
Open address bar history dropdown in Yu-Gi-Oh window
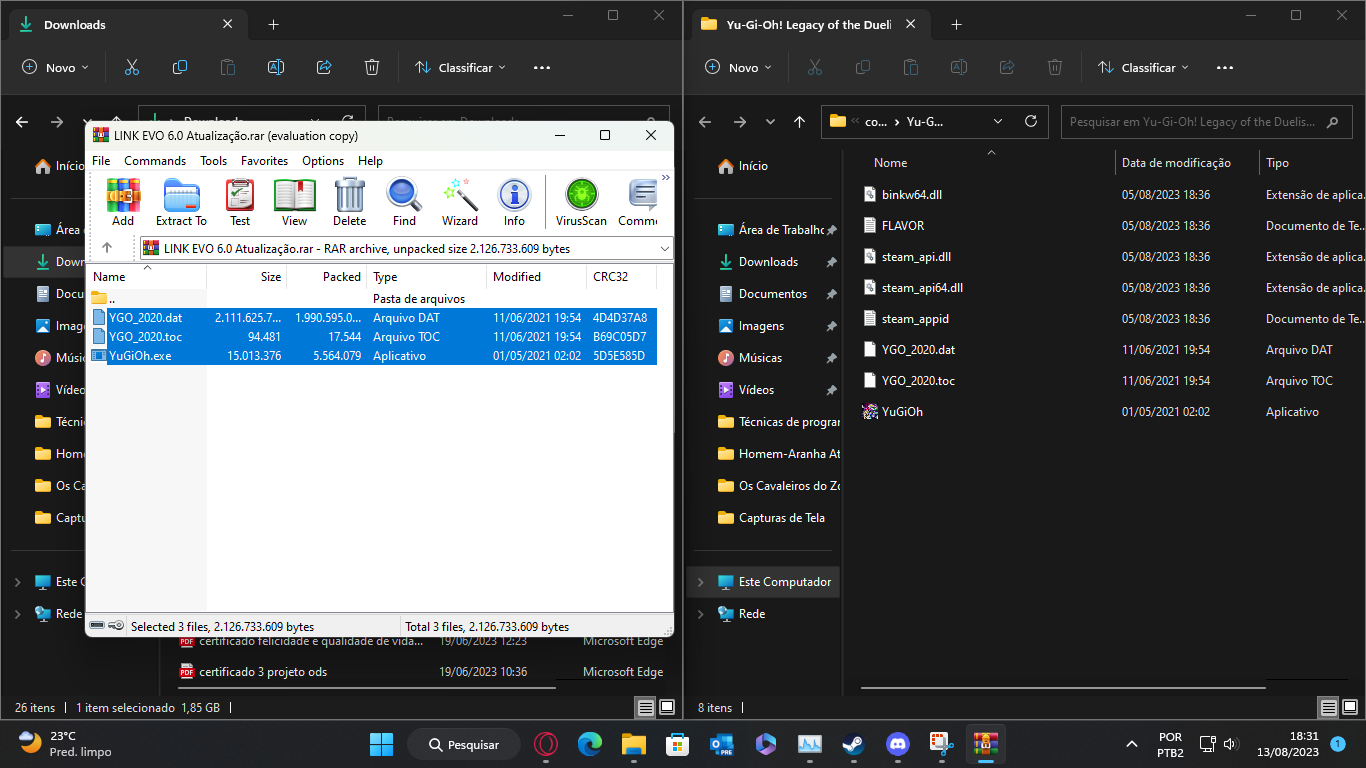998,122
